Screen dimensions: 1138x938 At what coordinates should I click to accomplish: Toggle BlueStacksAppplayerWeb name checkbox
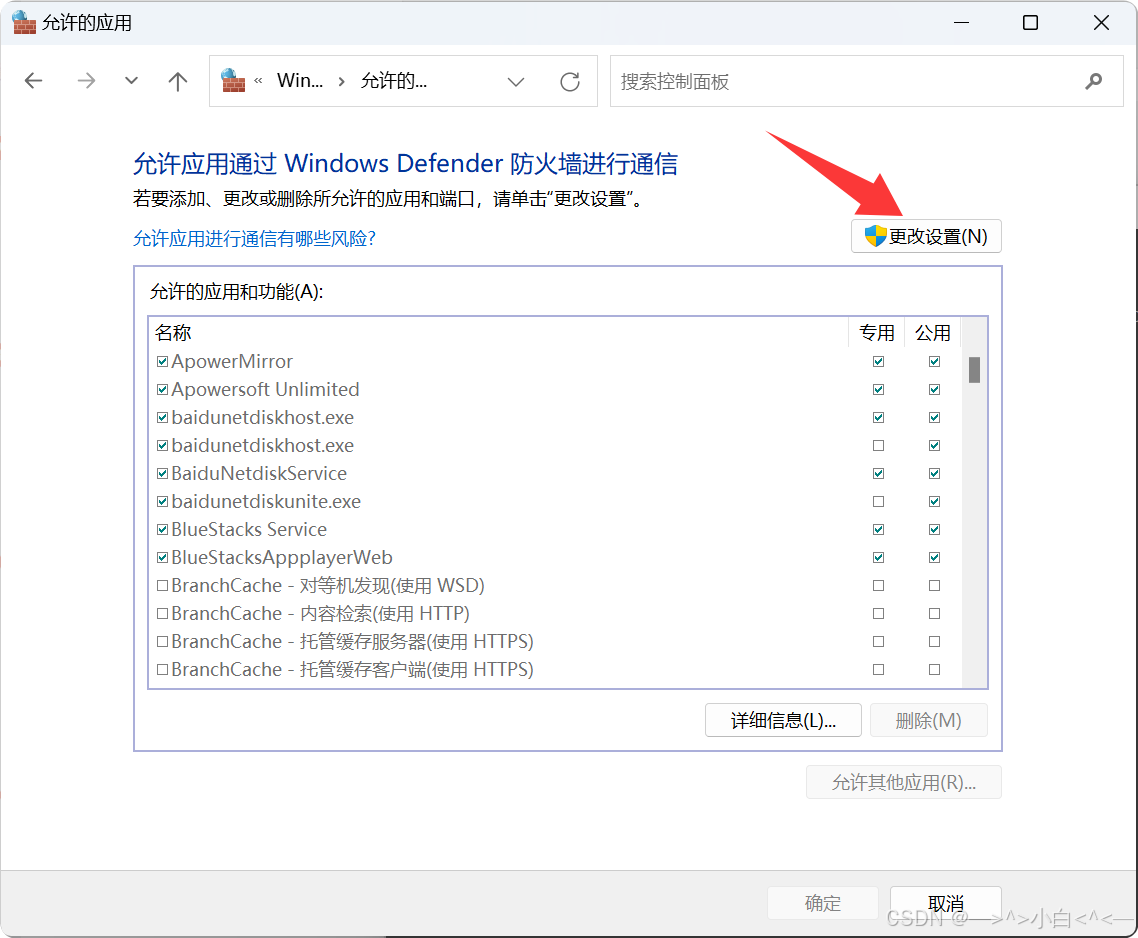(163, 557)
